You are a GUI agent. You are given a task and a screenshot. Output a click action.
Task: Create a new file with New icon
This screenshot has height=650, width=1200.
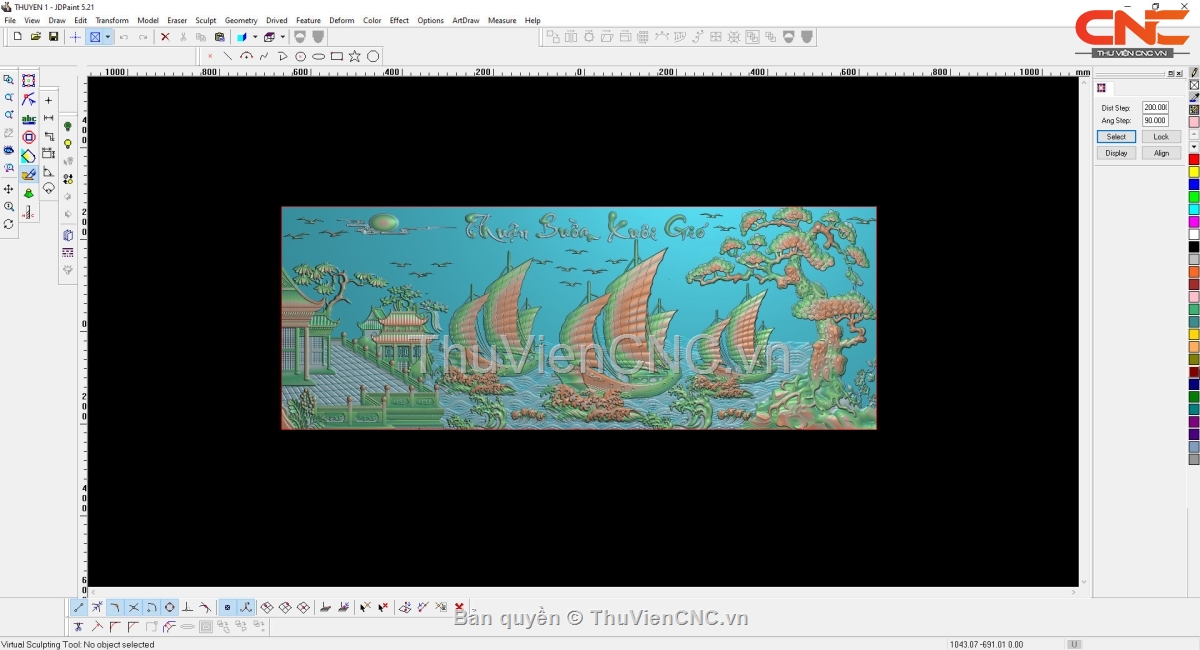pyautogui.click(x=17, y=37)
